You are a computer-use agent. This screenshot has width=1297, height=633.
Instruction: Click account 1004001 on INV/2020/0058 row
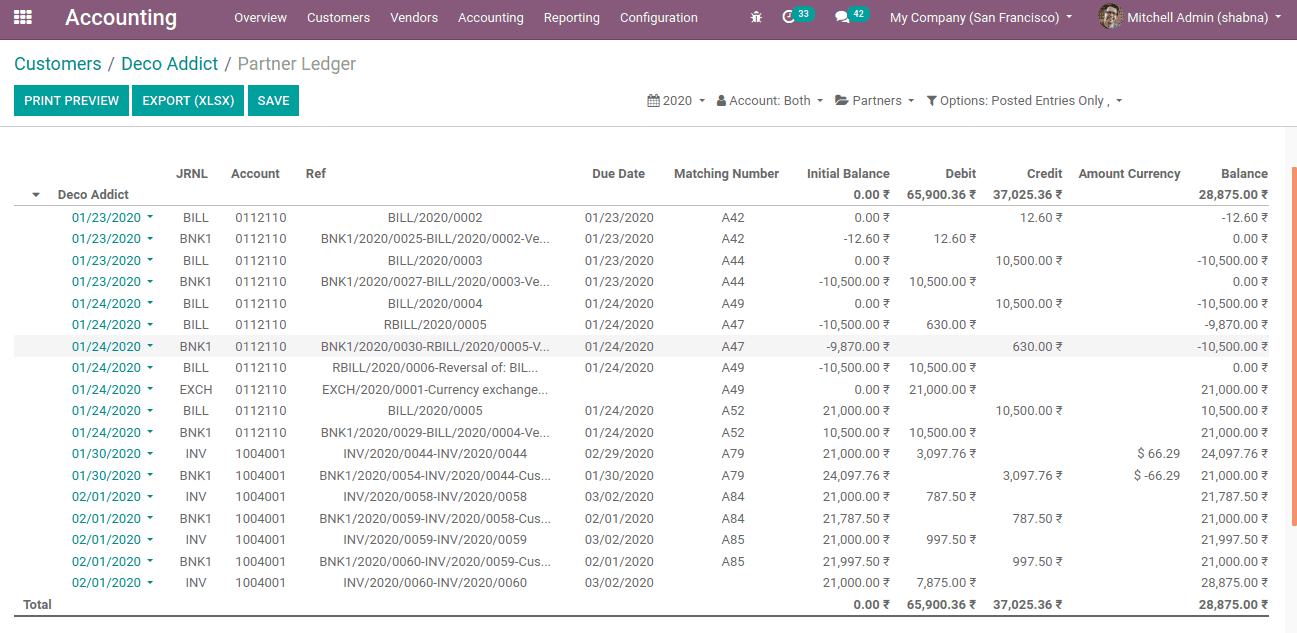pos(261,497)
